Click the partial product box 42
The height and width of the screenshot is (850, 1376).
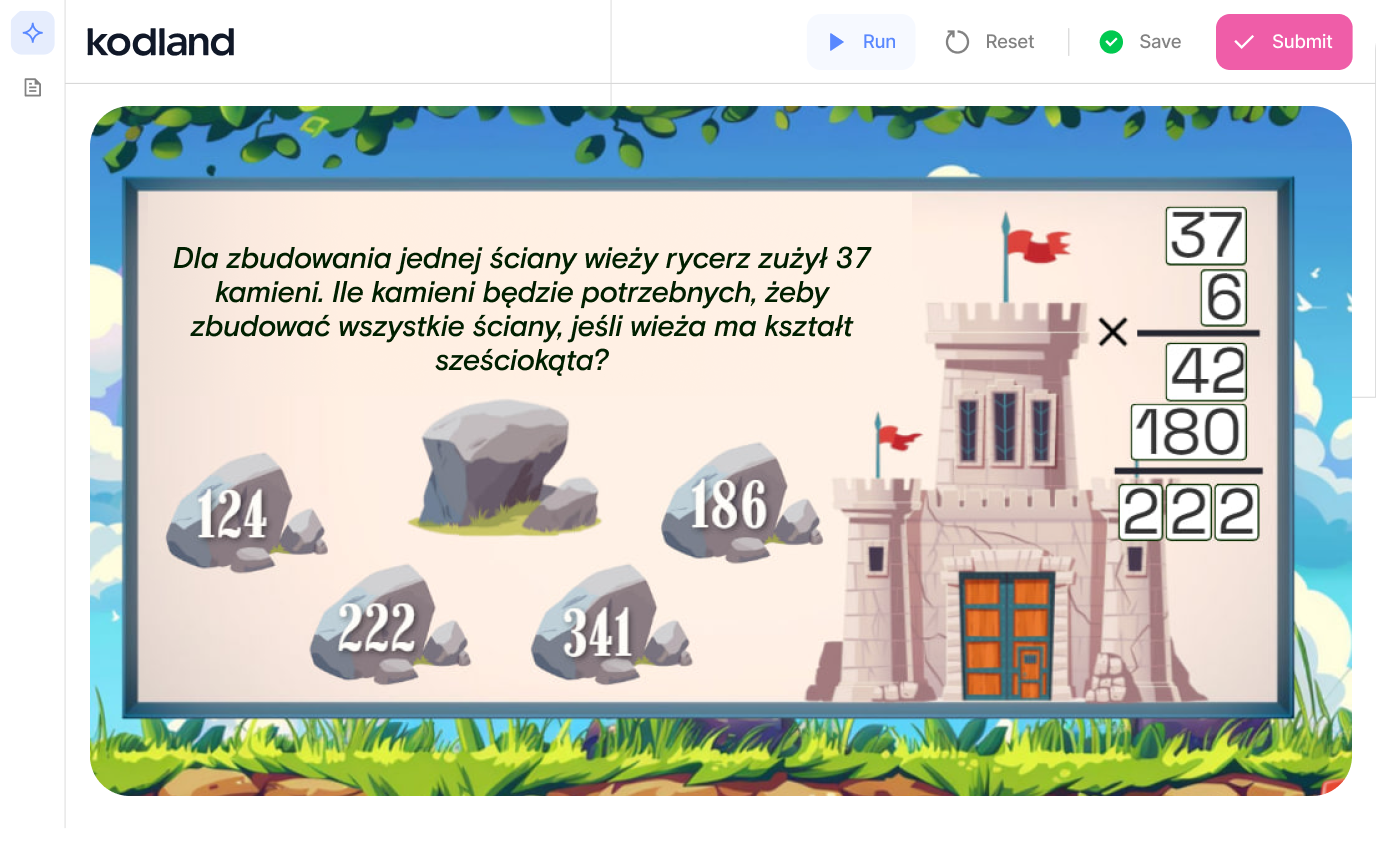[x=1206, y=373]
